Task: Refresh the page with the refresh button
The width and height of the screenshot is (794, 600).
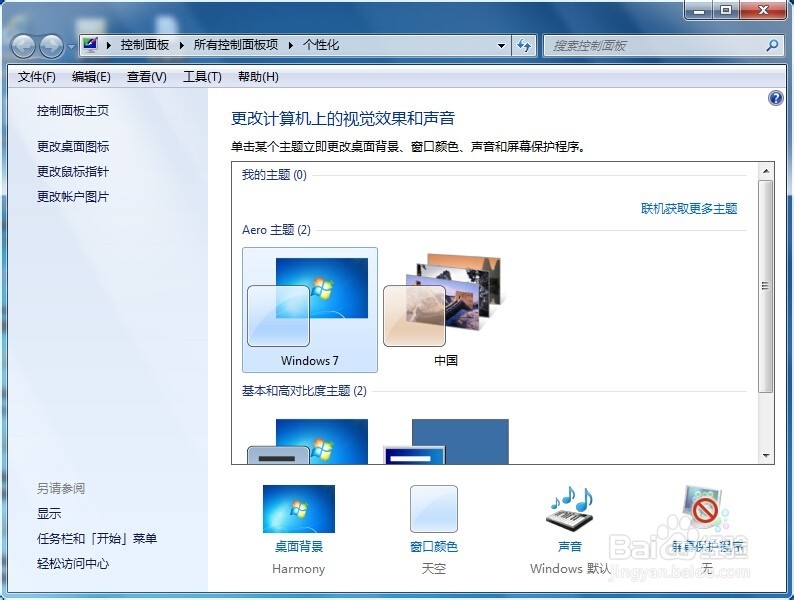Action: pyautogui.click(x=524, y=46)
